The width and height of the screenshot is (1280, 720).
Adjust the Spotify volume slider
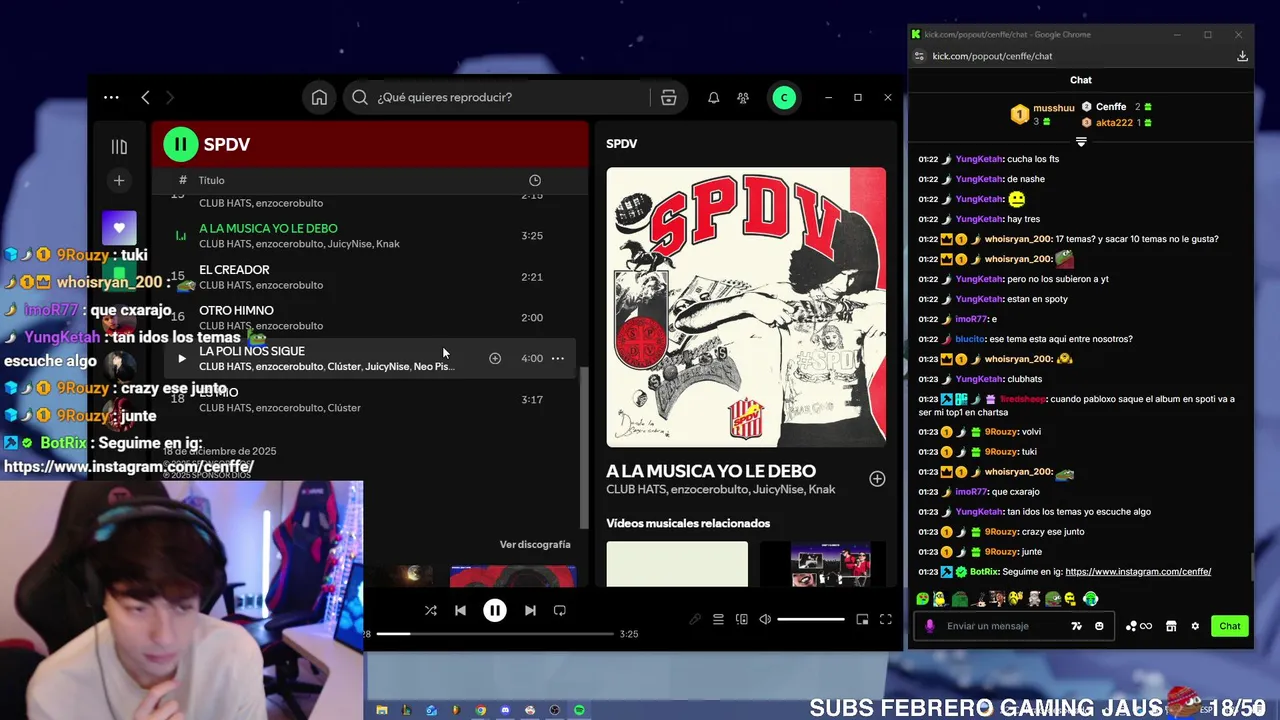point(811,620)
